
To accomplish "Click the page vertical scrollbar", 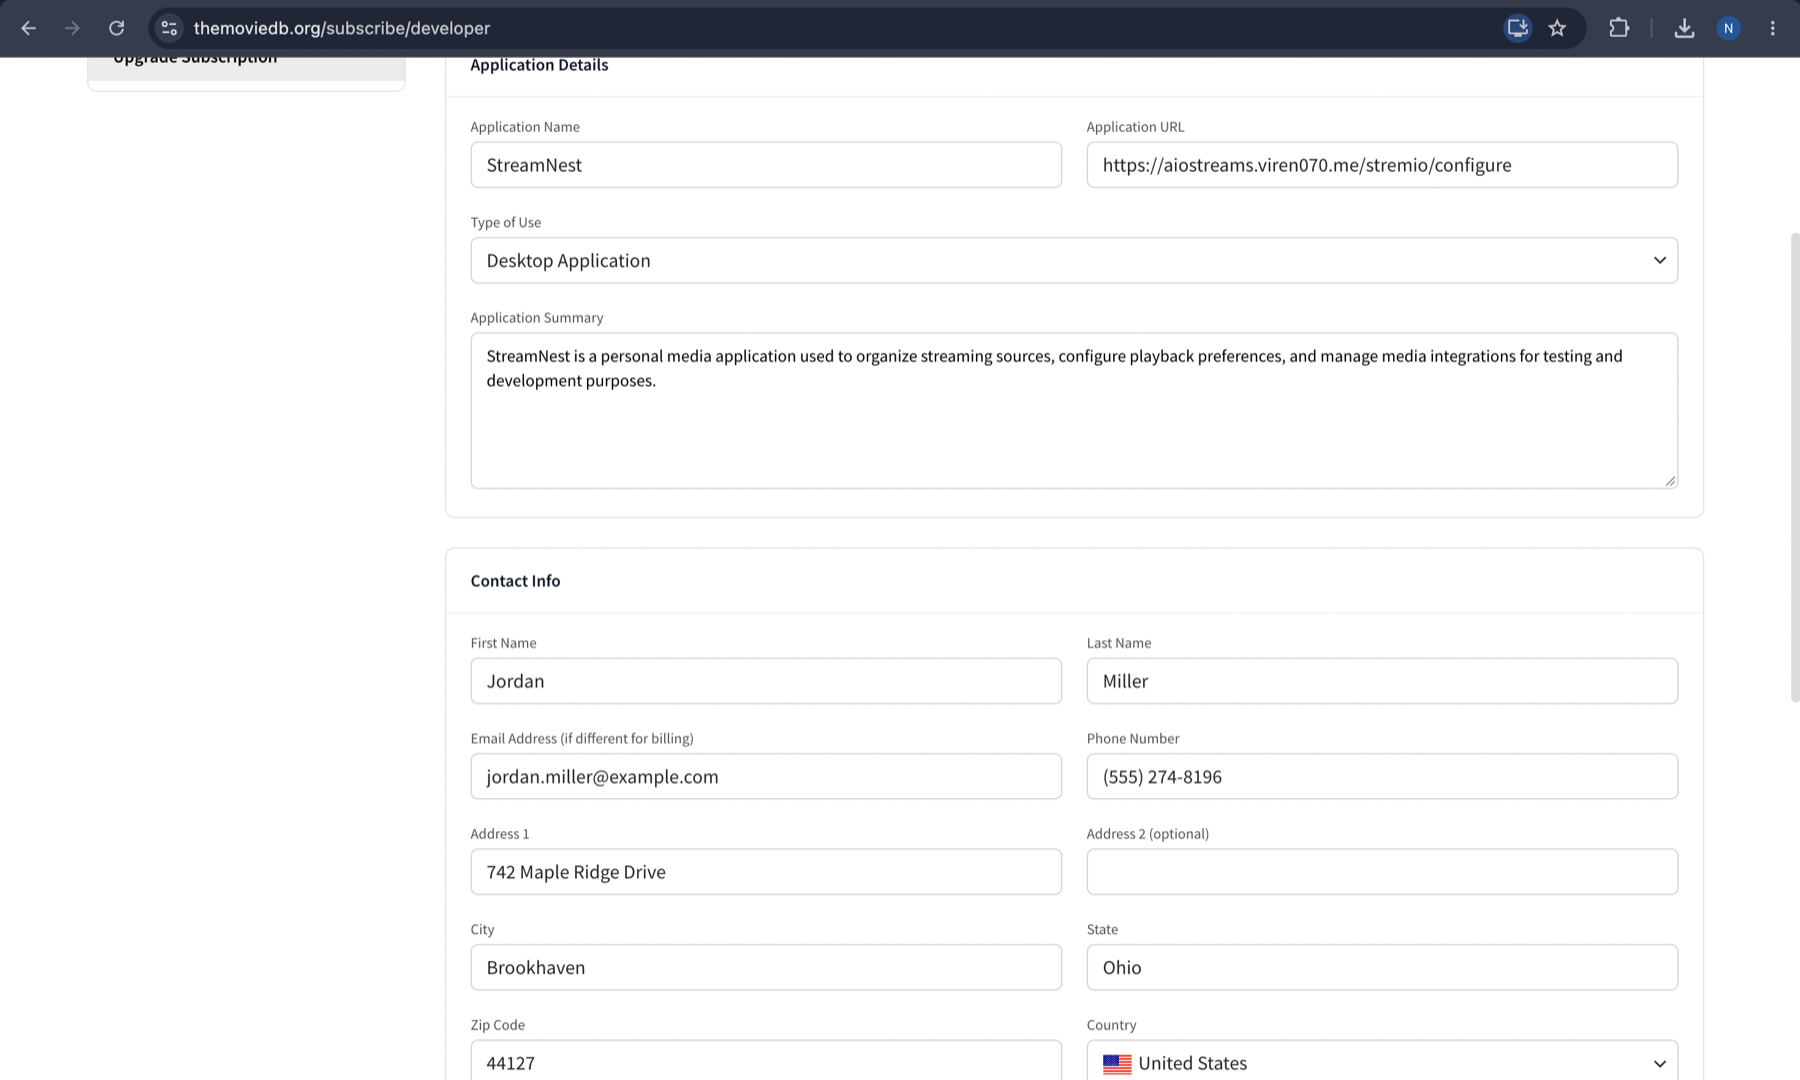I will point(1795,467).
